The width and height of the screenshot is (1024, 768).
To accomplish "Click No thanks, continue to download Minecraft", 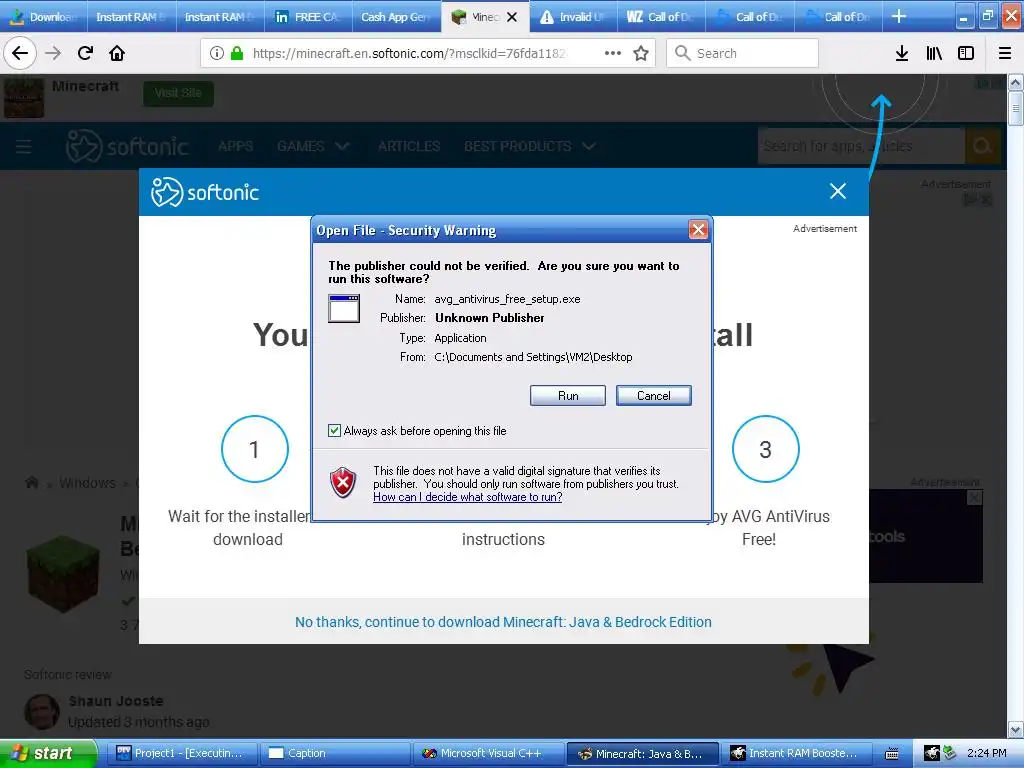I will pos(503,622).
